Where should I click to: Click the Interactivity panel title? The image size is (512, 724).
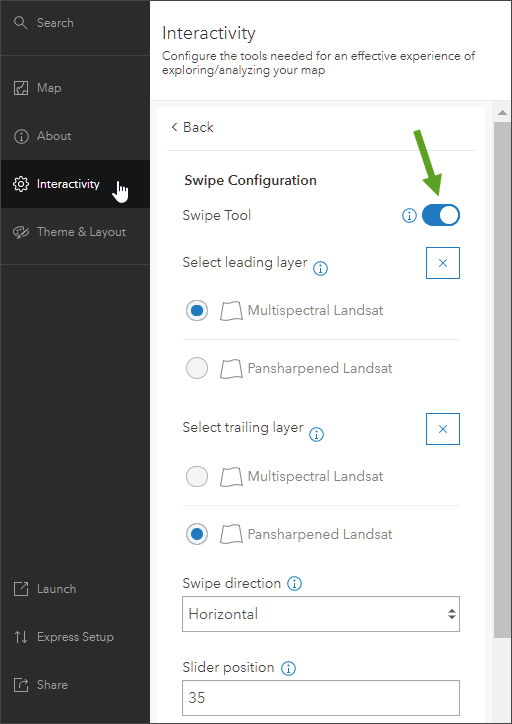209,34
